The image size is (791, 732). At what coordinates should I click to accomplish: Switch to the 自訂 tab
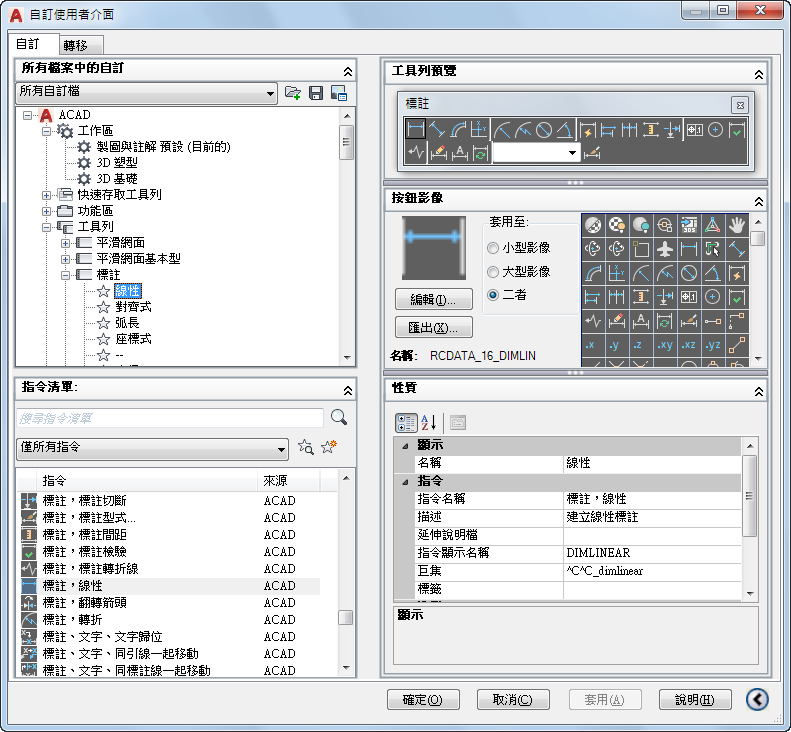tap(33, 44)
